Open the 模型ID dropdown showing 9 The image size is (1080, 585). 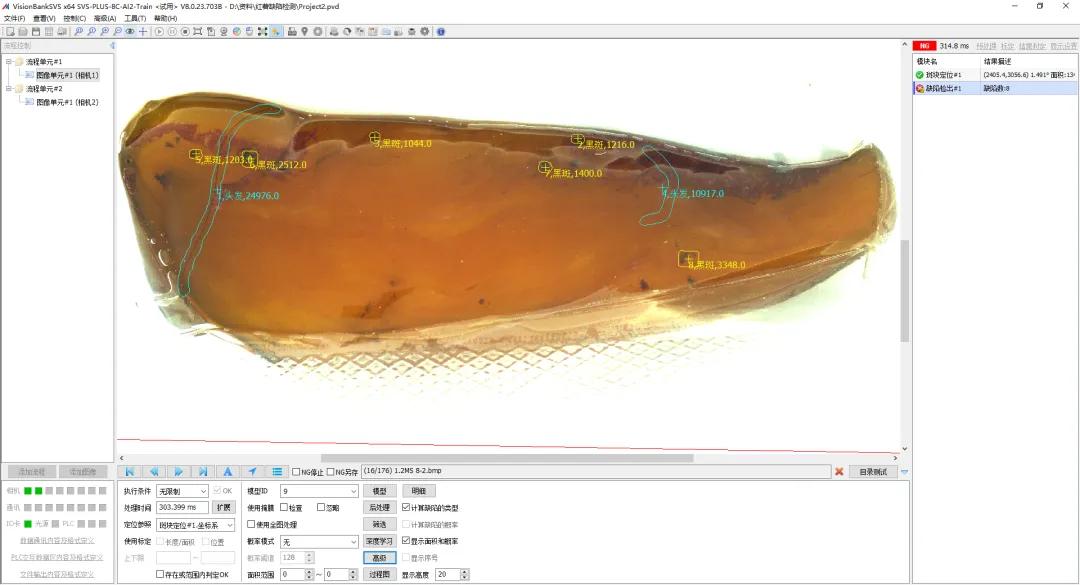[x=320, y=491]
